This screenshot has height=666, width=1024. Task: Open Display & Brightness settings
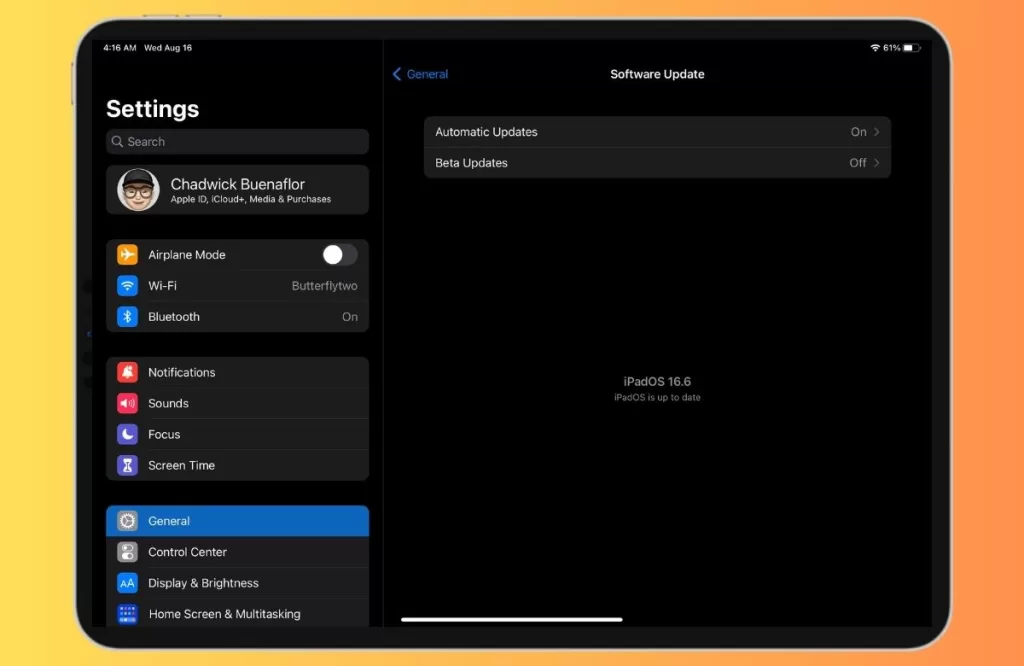coord(238,583)
